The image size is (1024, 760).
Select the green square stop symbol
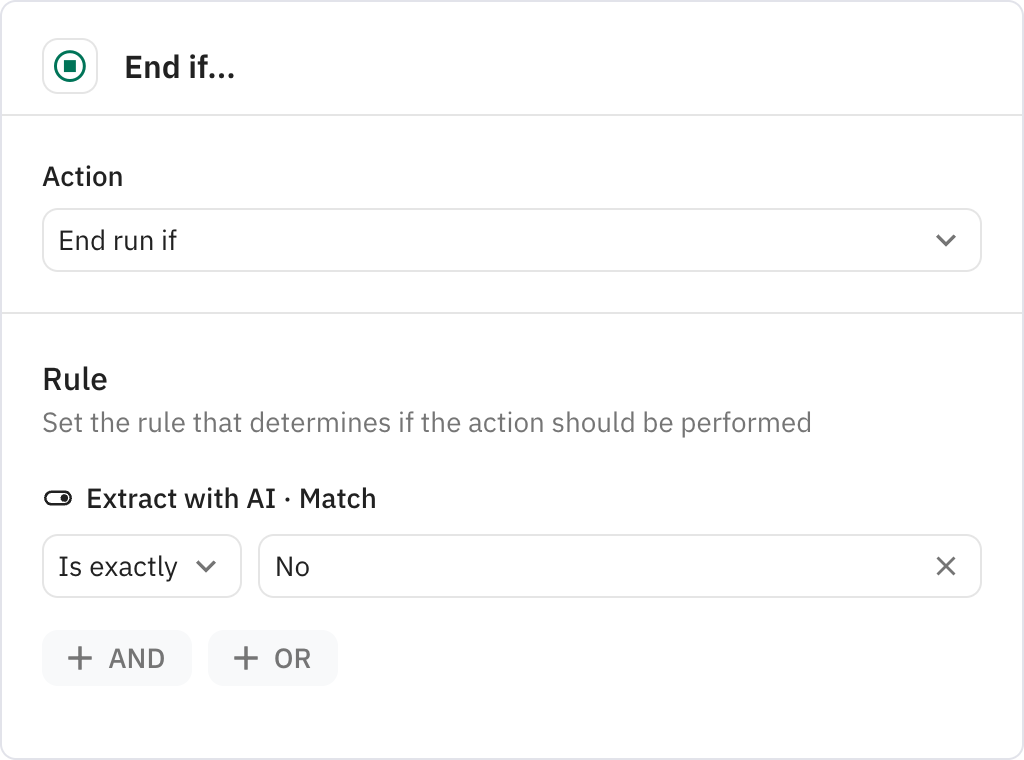point(69,66)
